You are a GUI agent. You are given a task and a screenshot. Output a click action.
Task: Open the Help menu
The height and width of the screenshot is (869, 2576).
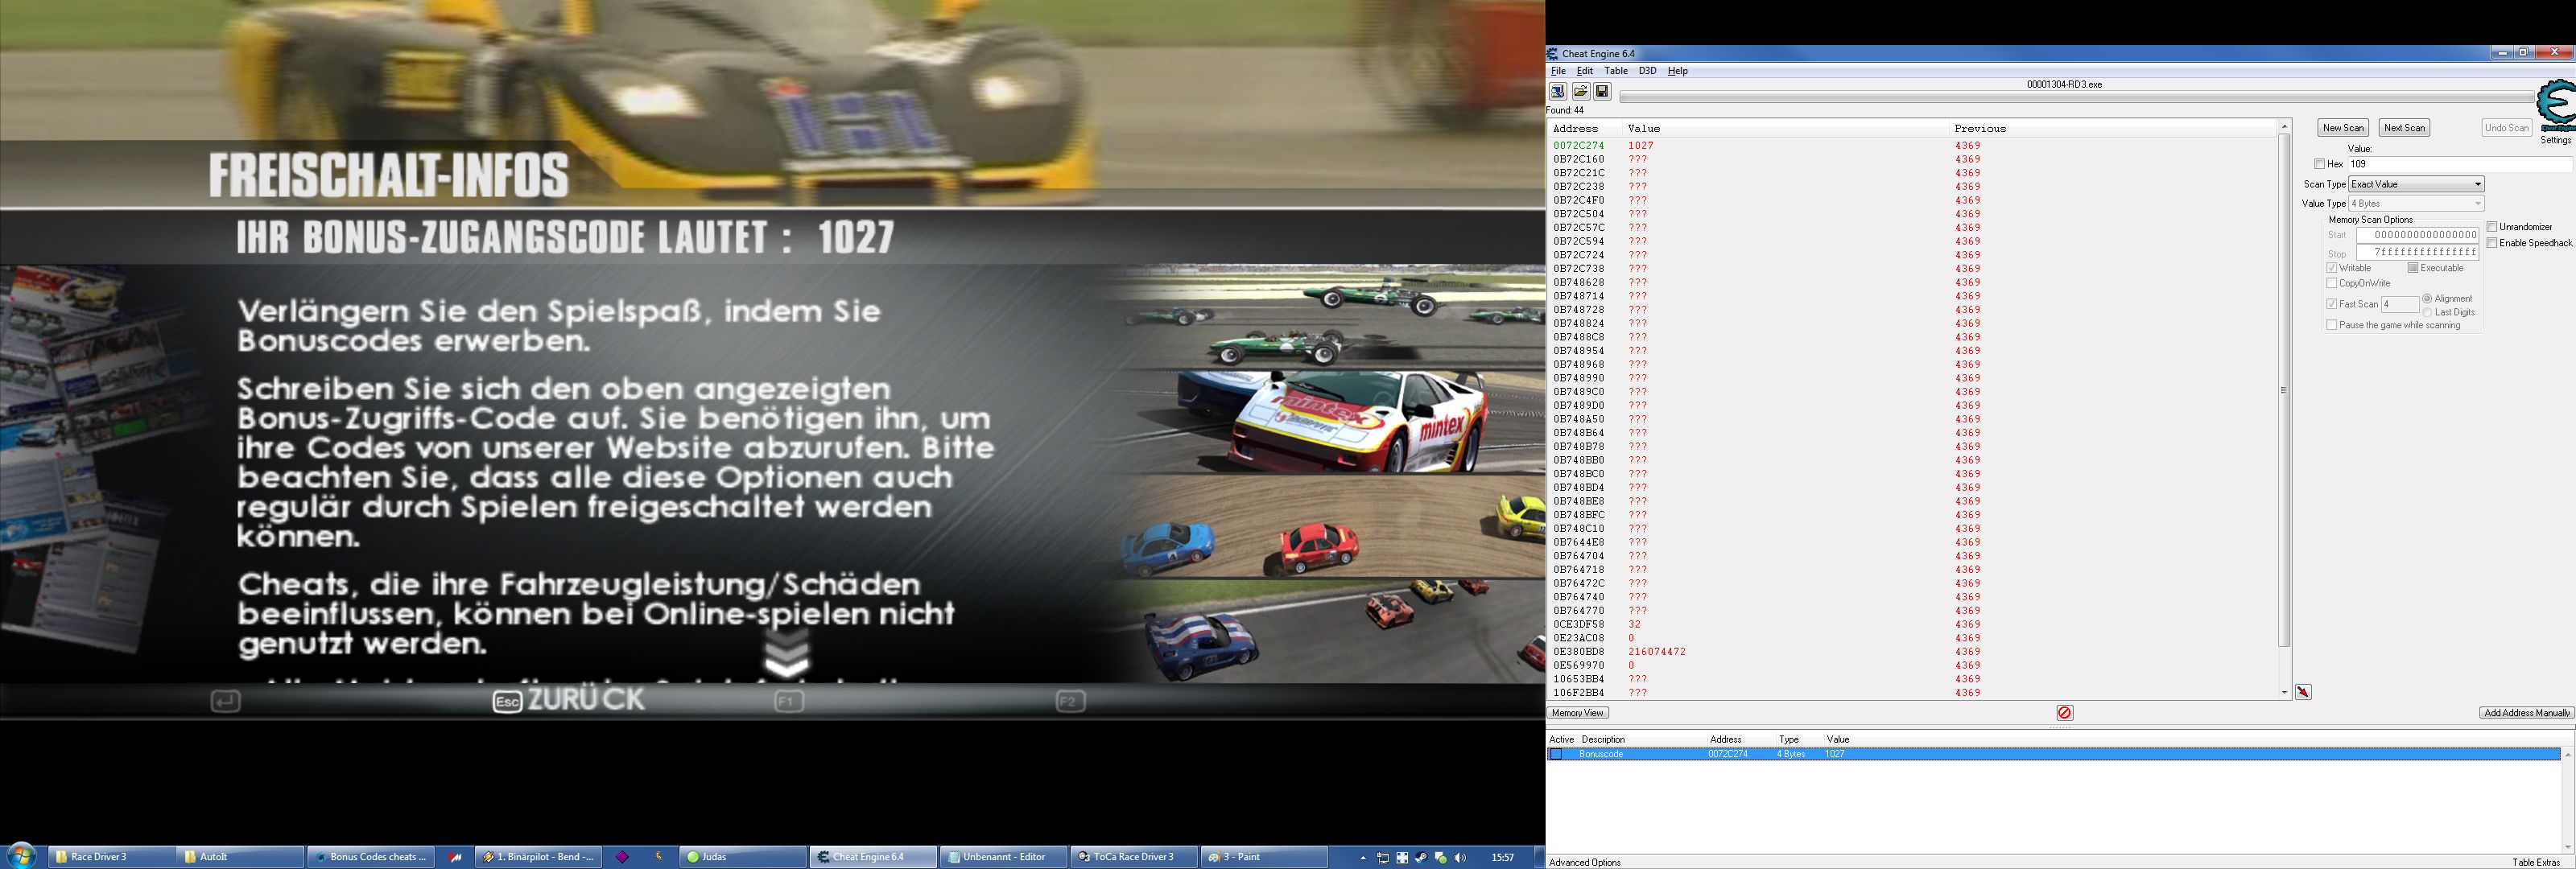1678,71
